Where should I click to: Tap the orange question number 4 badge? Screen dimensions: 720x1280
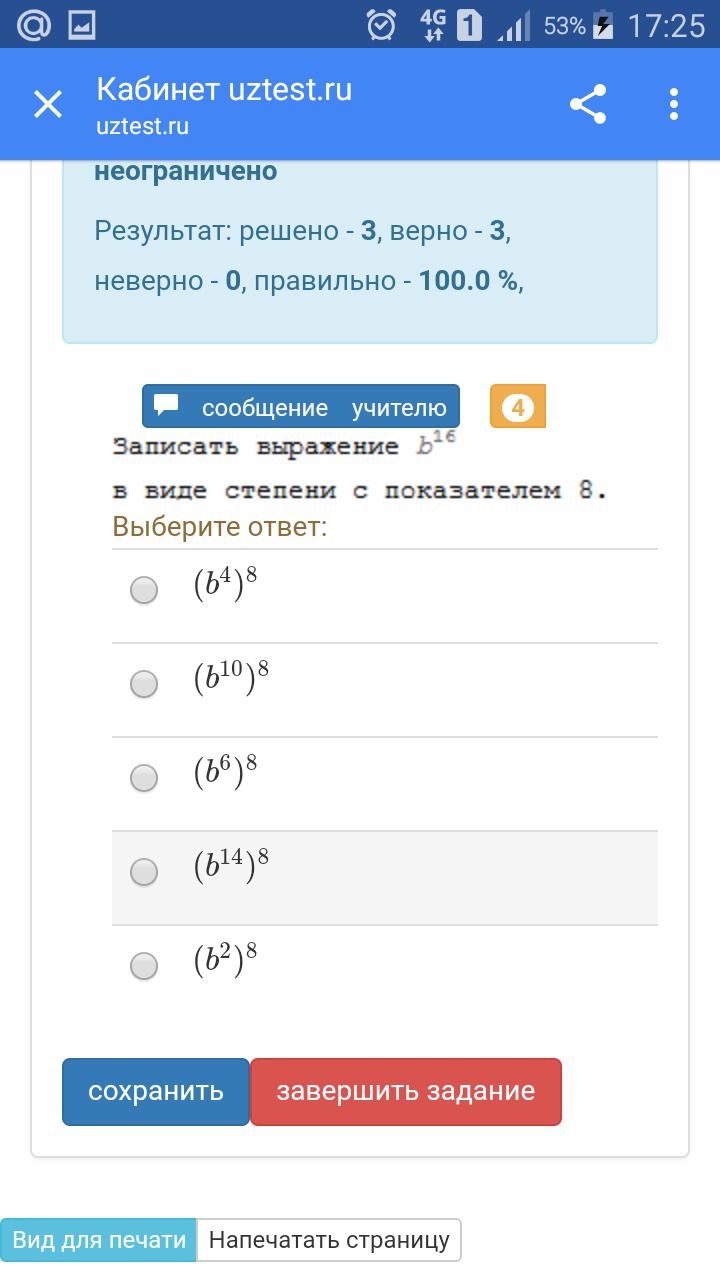(518, 407)
